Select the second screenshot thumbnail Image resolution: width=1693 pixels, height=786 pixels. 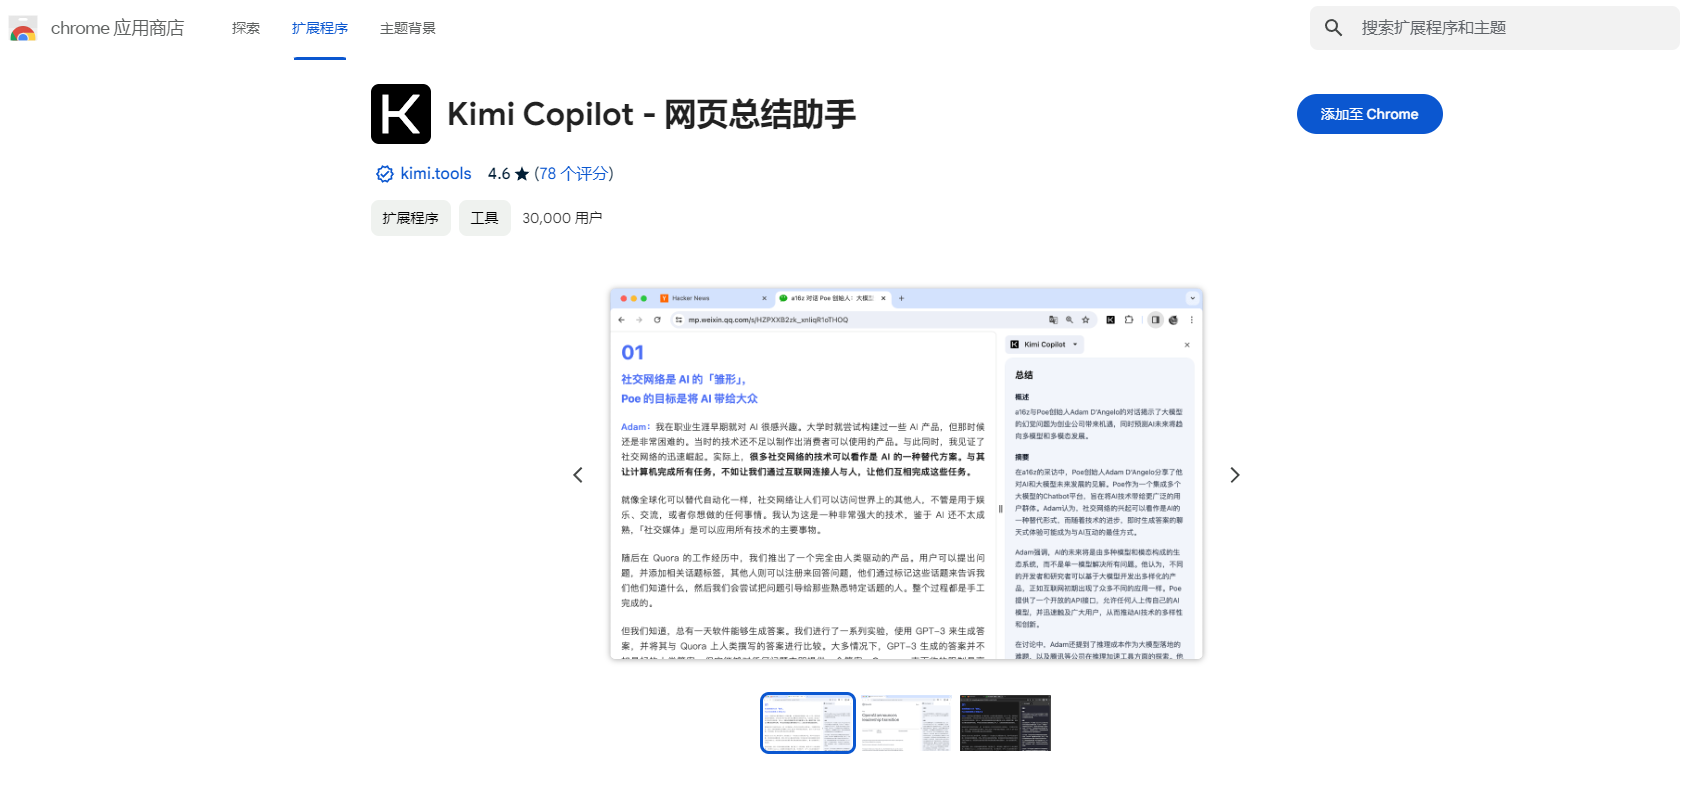click(x=906, y=723)
